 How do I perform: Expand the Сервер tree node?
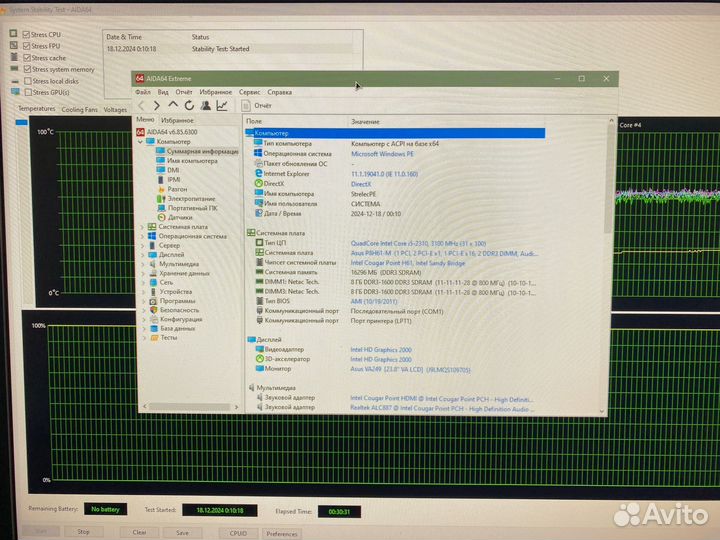click(143, 246)
